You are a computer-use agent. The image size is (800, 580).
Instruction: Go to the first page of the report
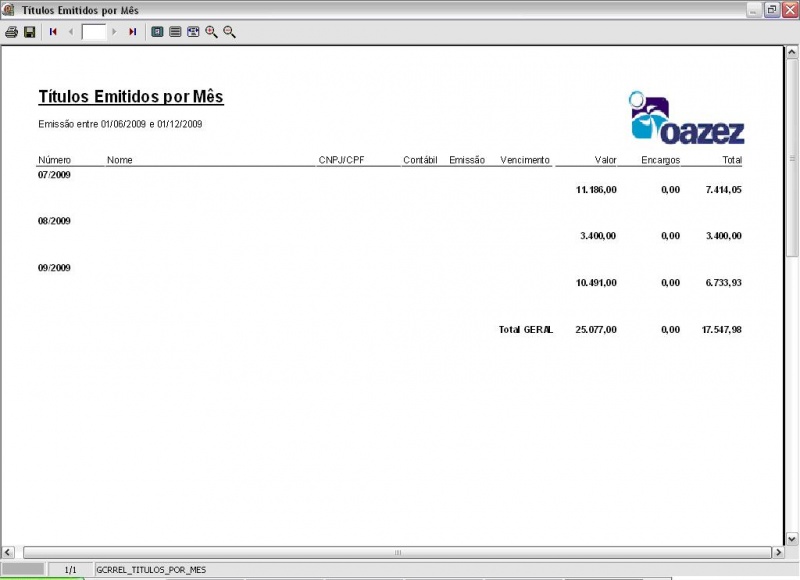click(53, 32)
